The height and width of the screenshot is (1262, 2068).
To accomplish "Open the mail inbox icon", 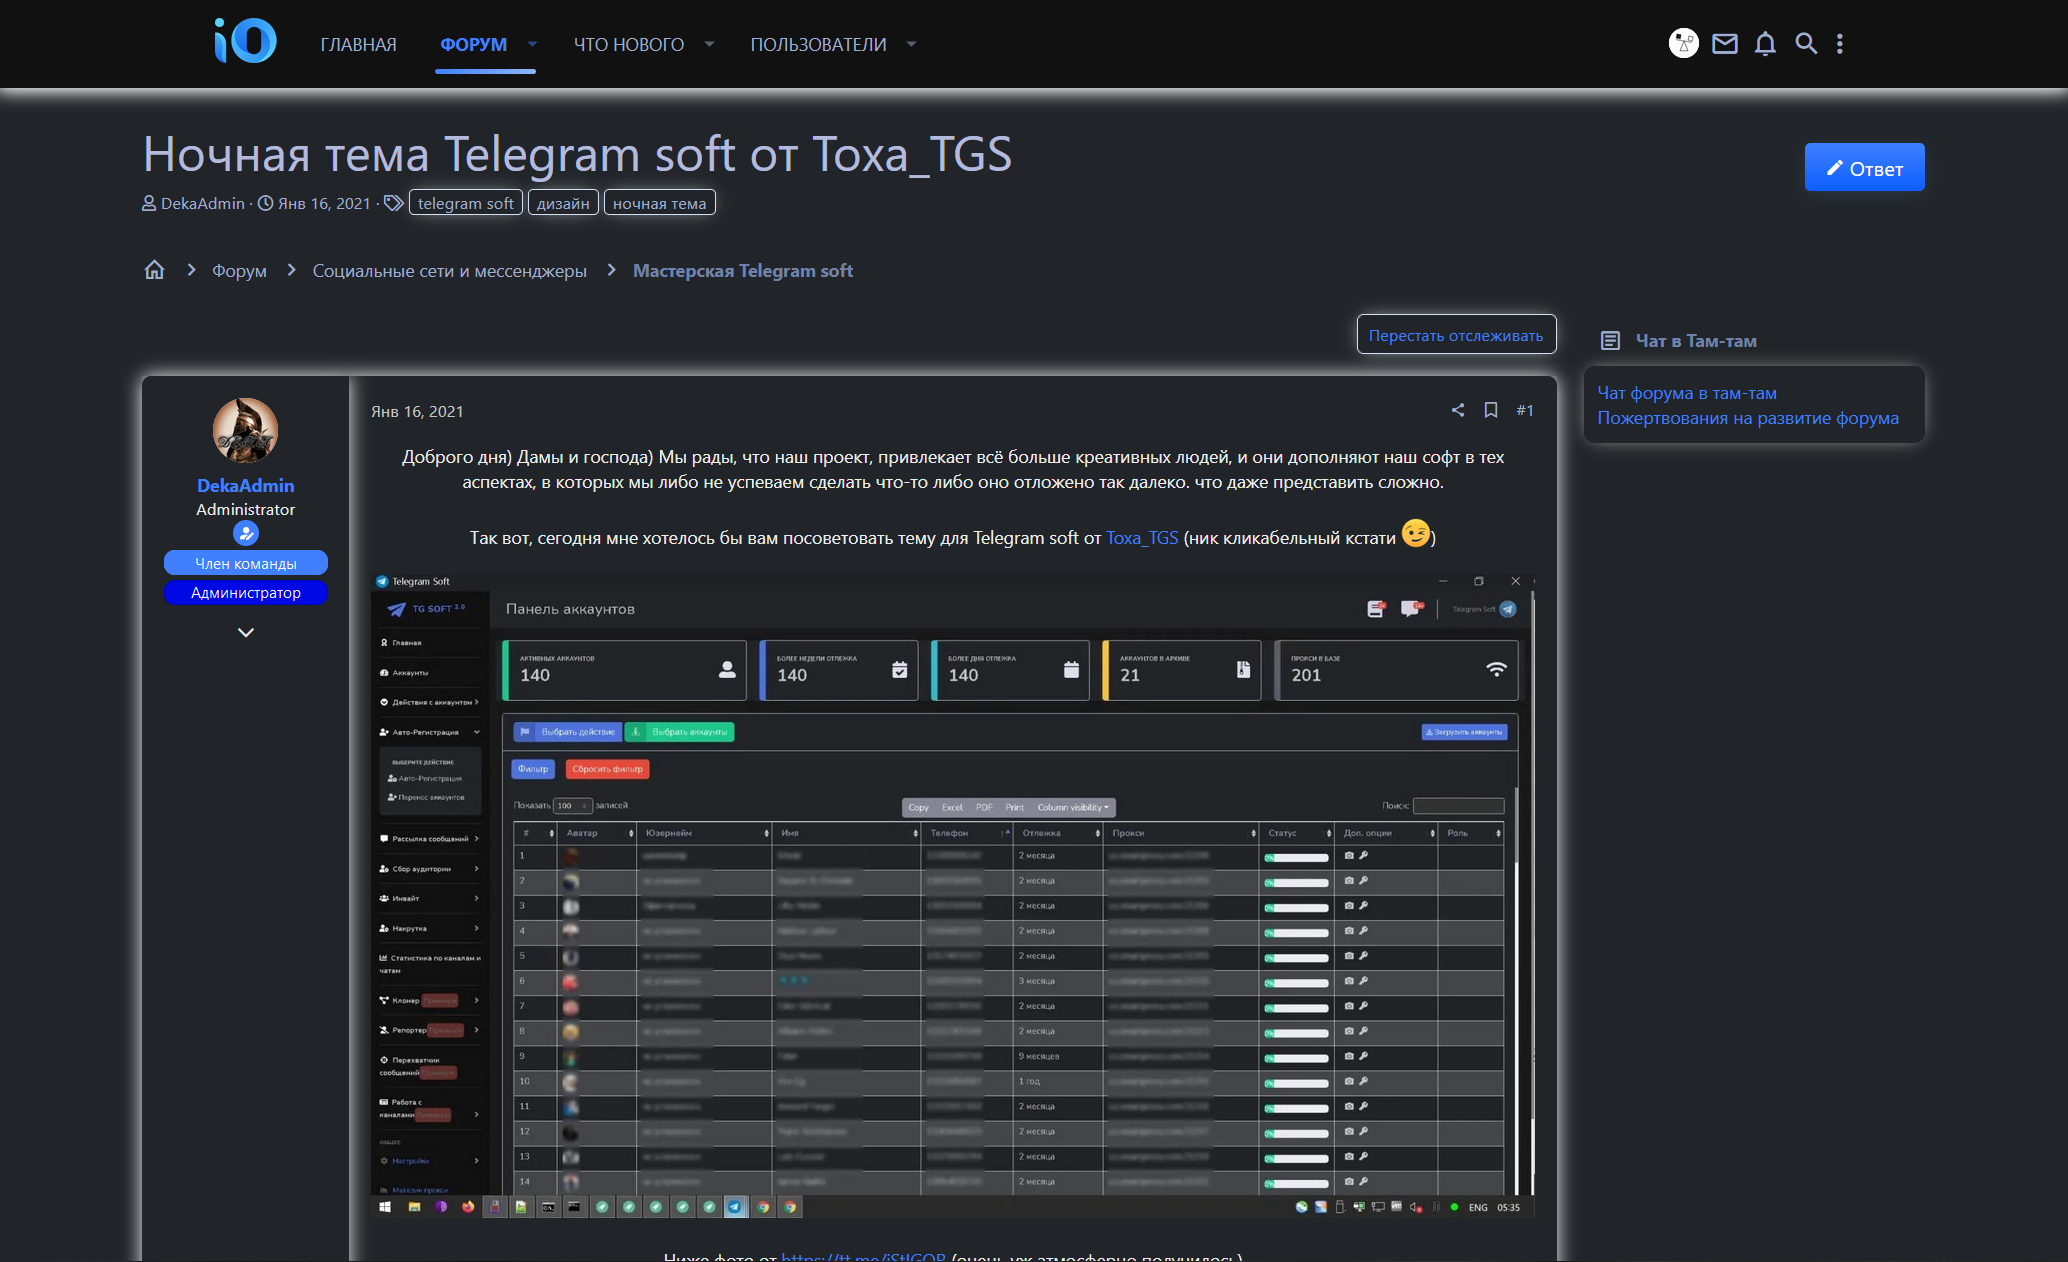I will coord(1724,44).
